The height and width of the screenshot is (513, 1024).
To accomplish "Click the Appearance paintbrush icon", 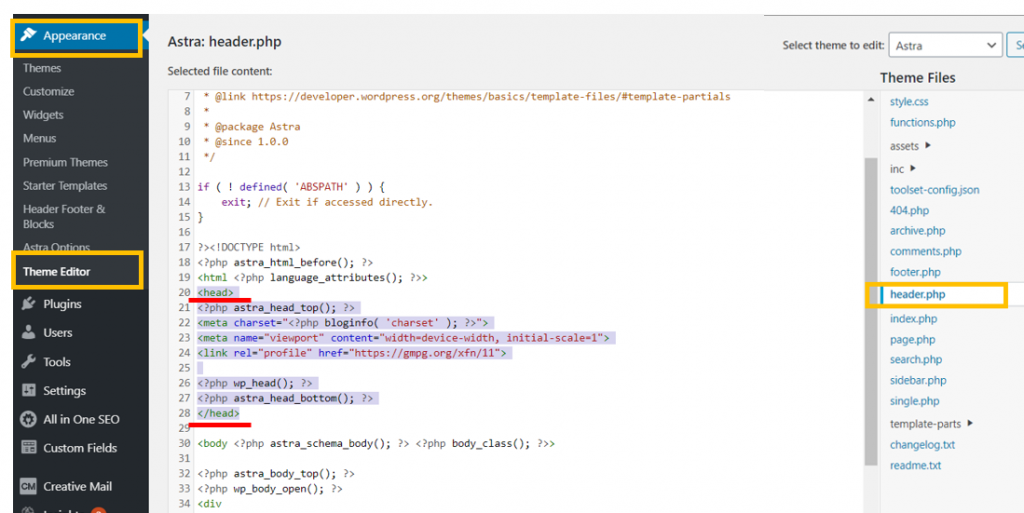I will coord(29,36).
